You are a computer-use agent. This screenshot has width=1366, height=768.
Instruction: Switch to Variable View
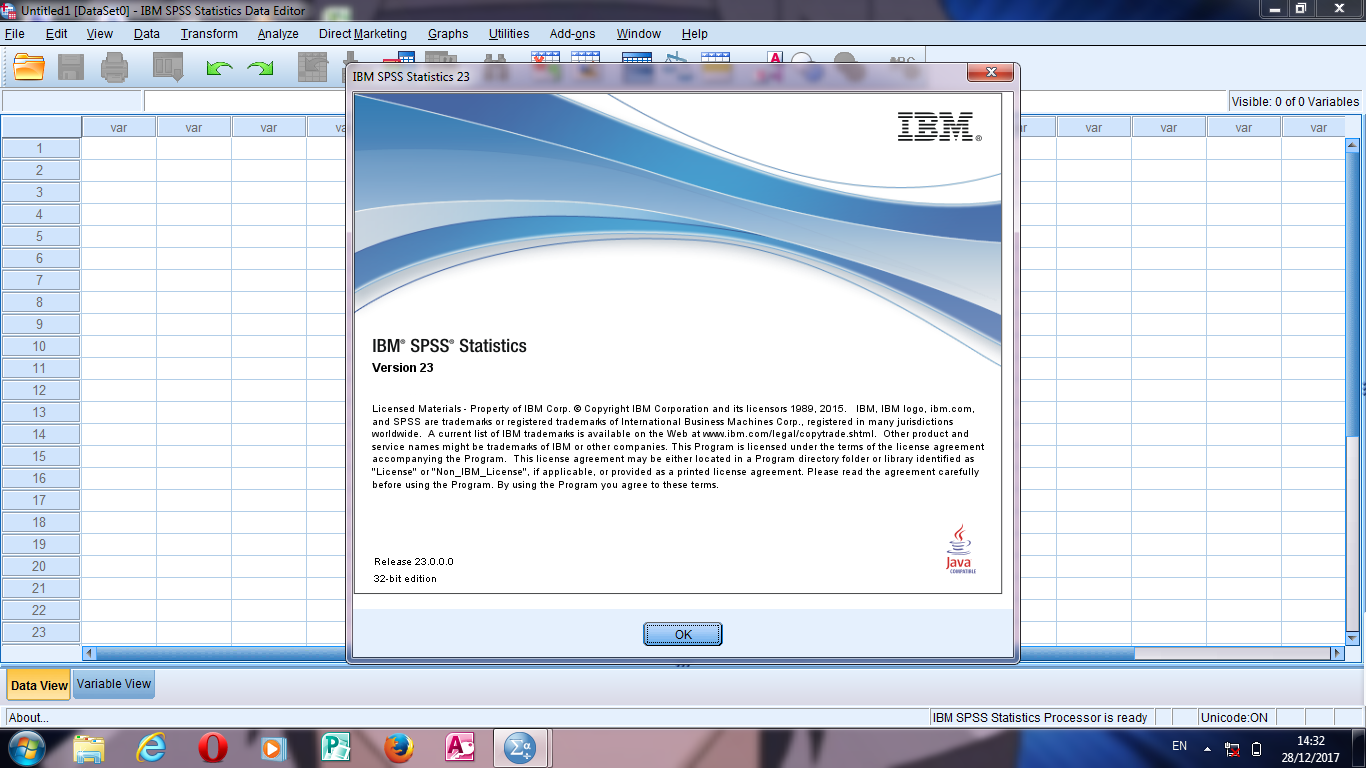tap(113, 684)
